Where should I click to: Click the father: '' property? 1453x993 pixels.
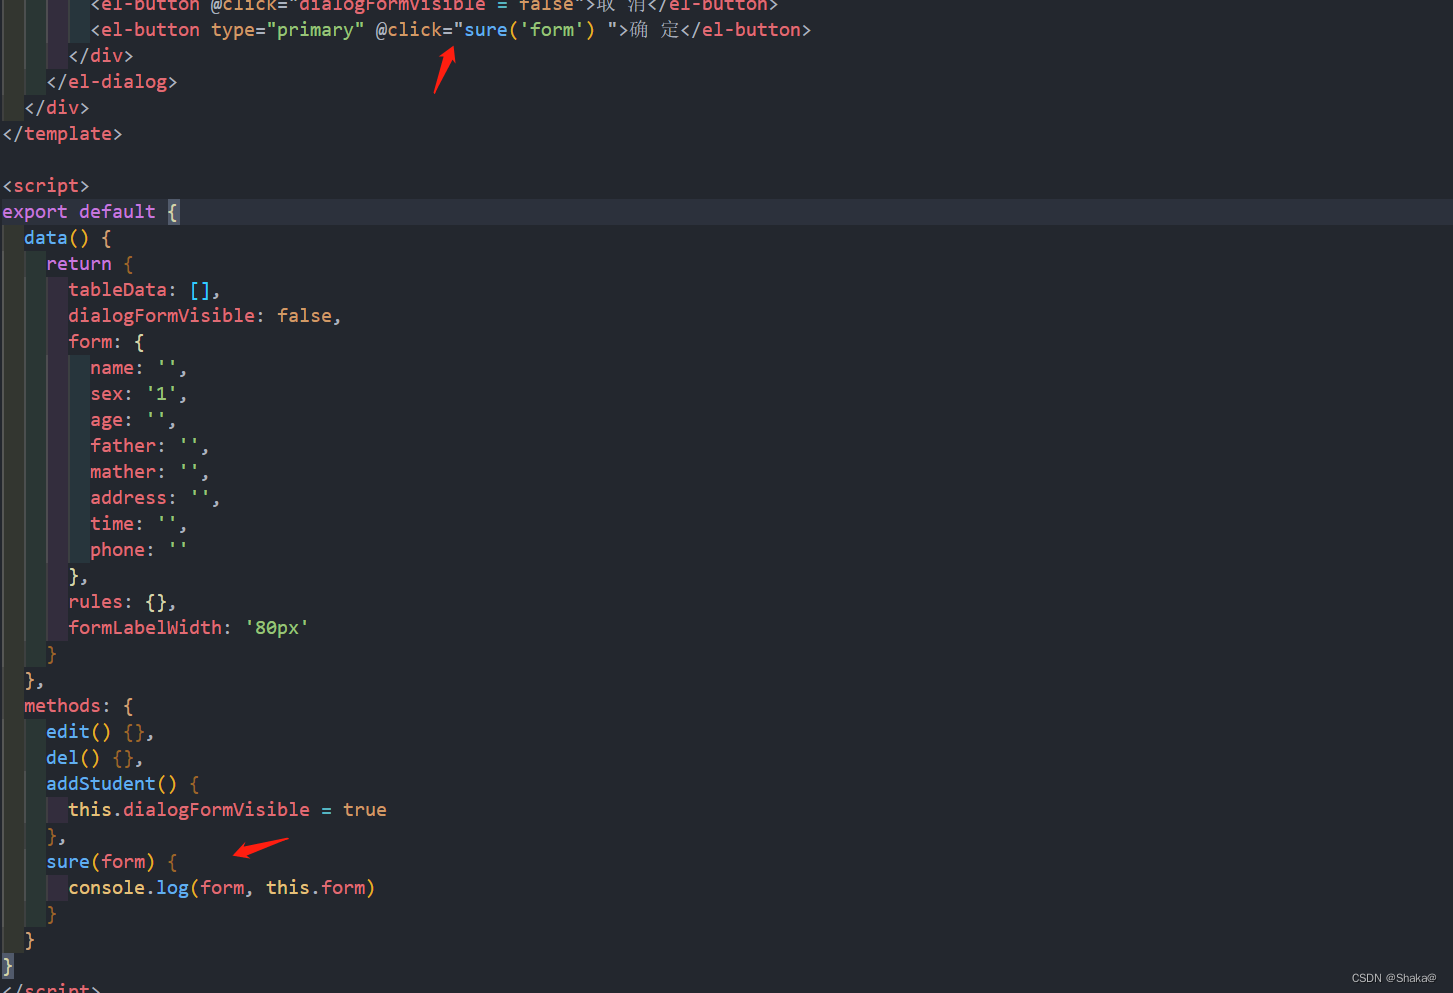point(149,446)
